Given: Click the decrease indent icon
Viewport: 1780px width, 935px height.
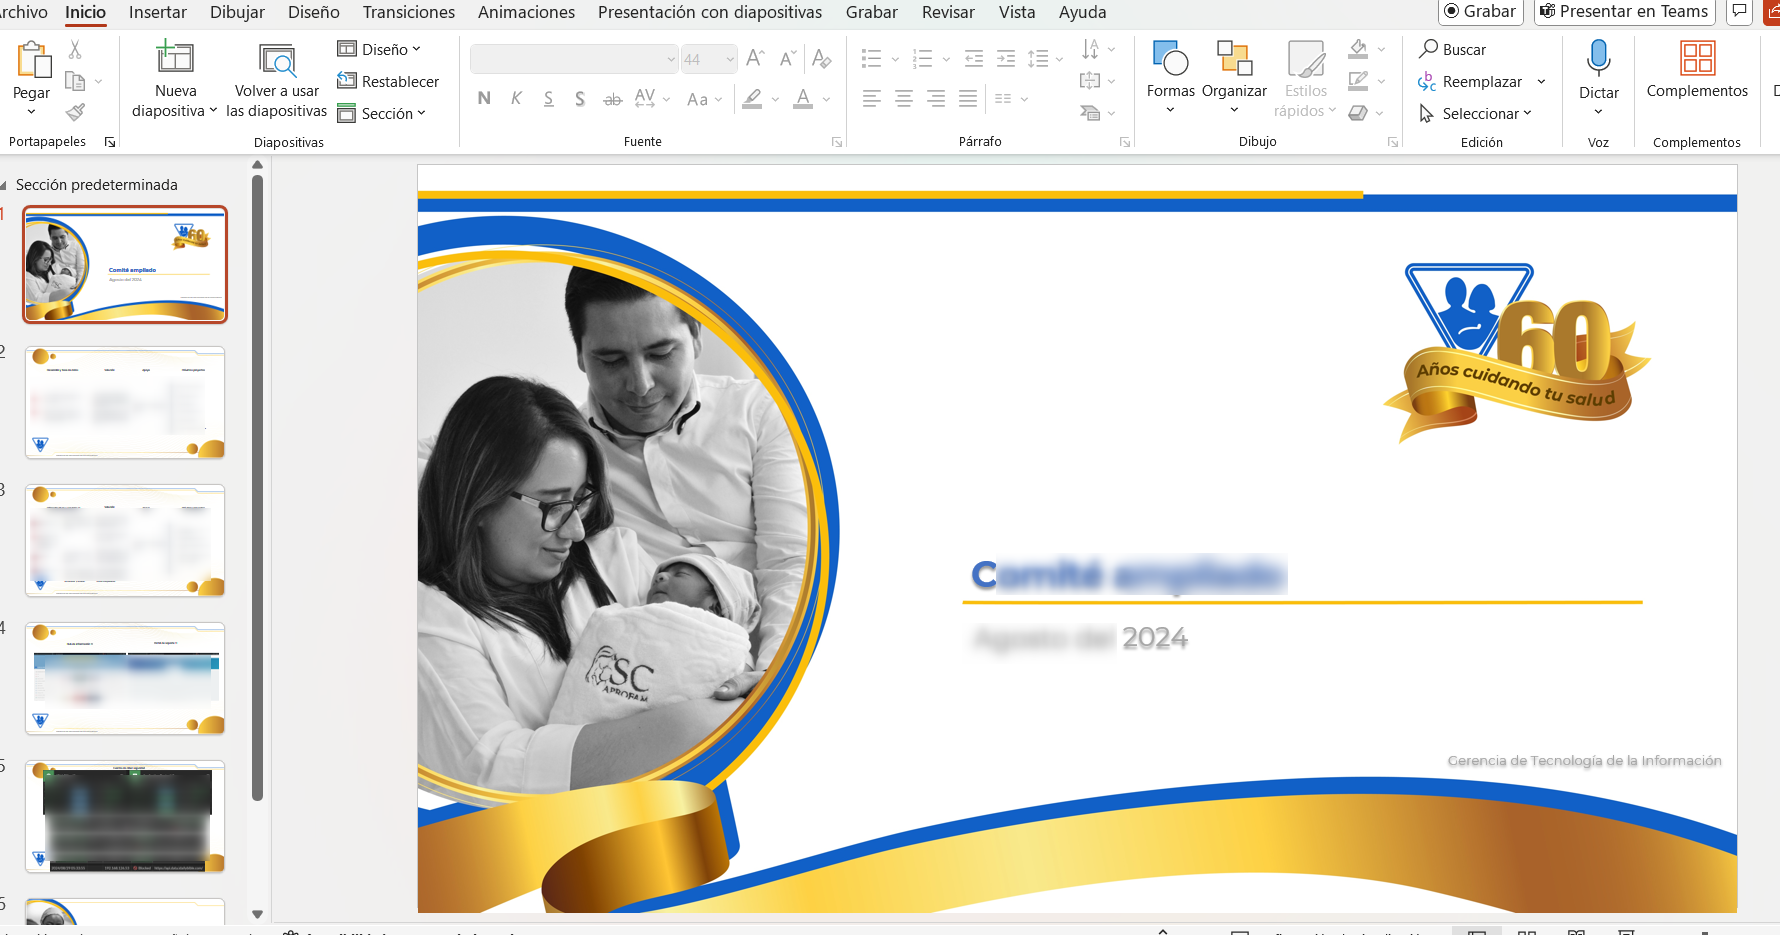Looking at the screenshot, I should pyautogui.click(x=974, y=59).
